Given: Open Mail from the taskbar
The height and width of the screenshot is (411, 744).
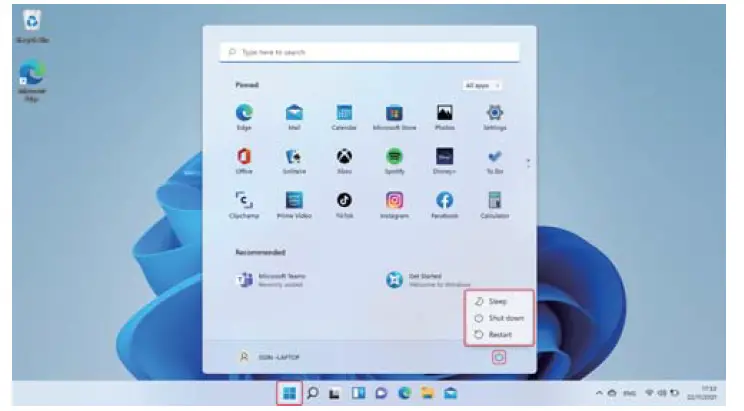Looking at the screenshot, I should point(450,393).
